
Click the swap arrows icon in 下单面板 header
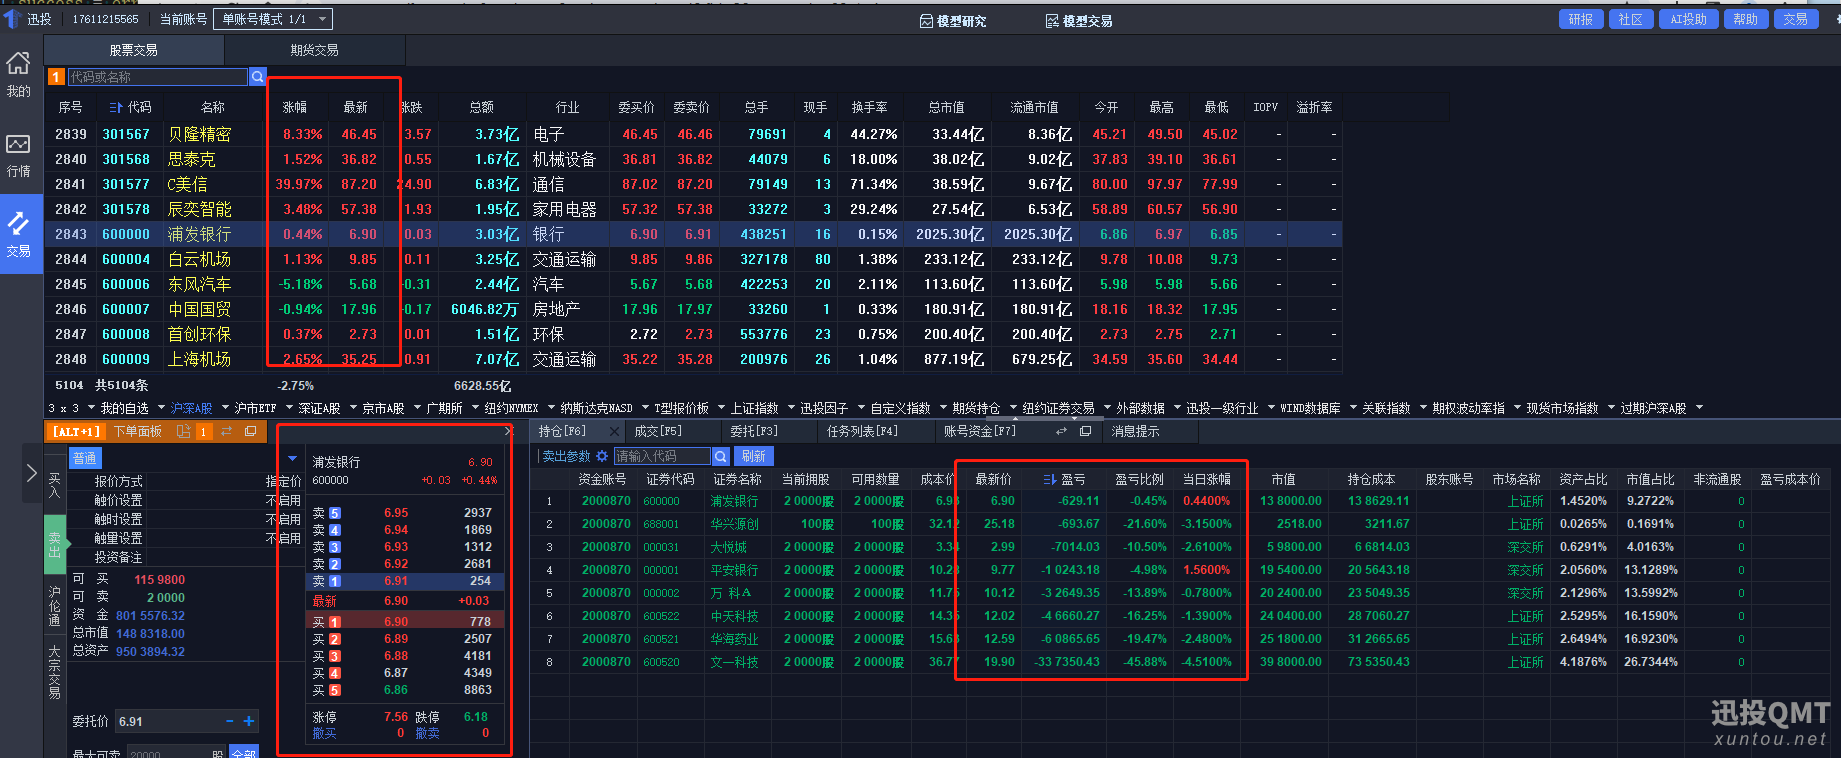pyautogui.click(x=226, y=431)
